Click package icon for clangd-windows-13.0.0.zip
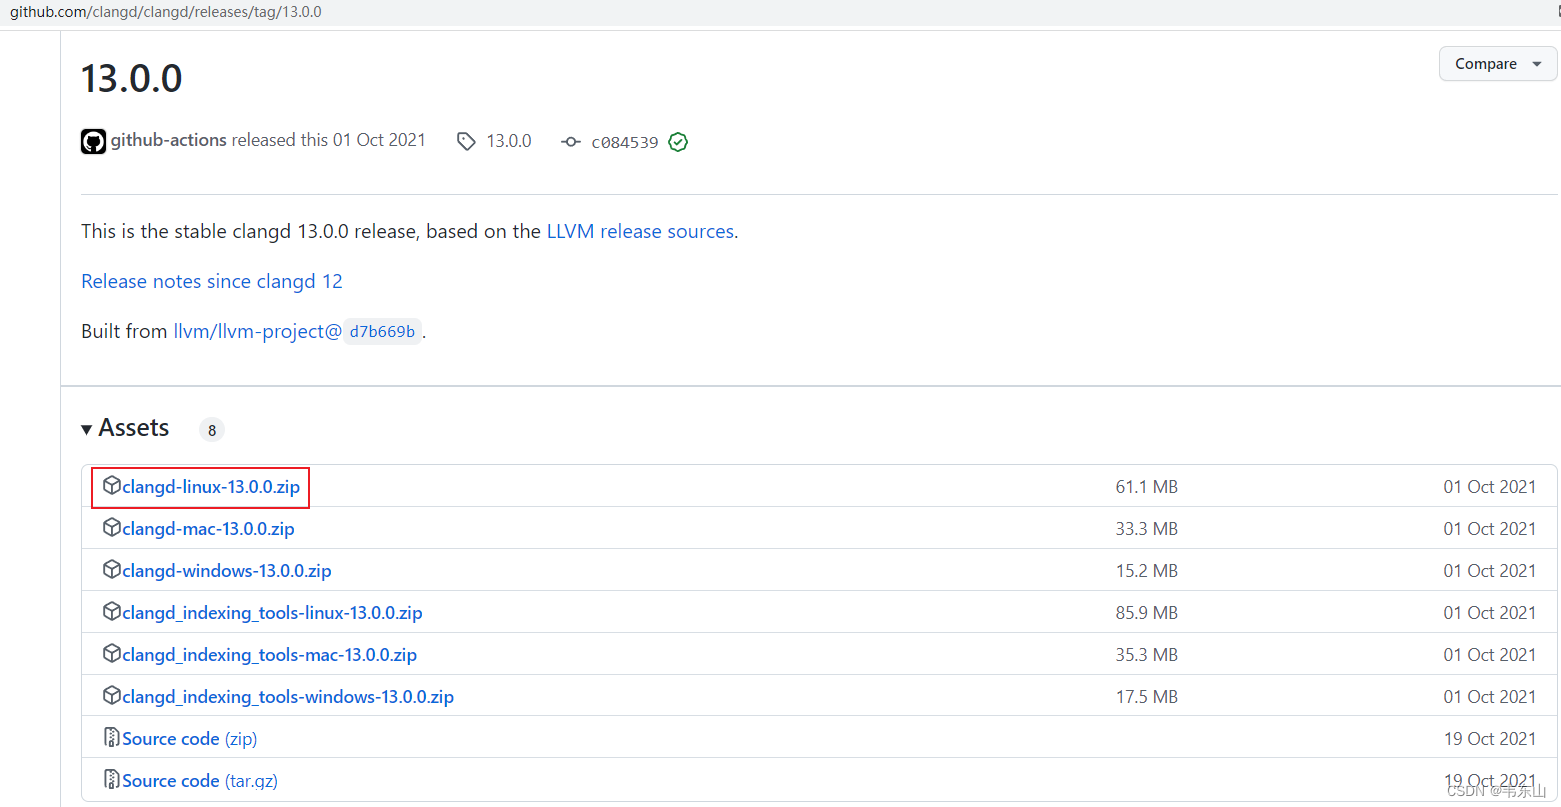This screenshot has width=1561, height=807. tap(112, 570)
